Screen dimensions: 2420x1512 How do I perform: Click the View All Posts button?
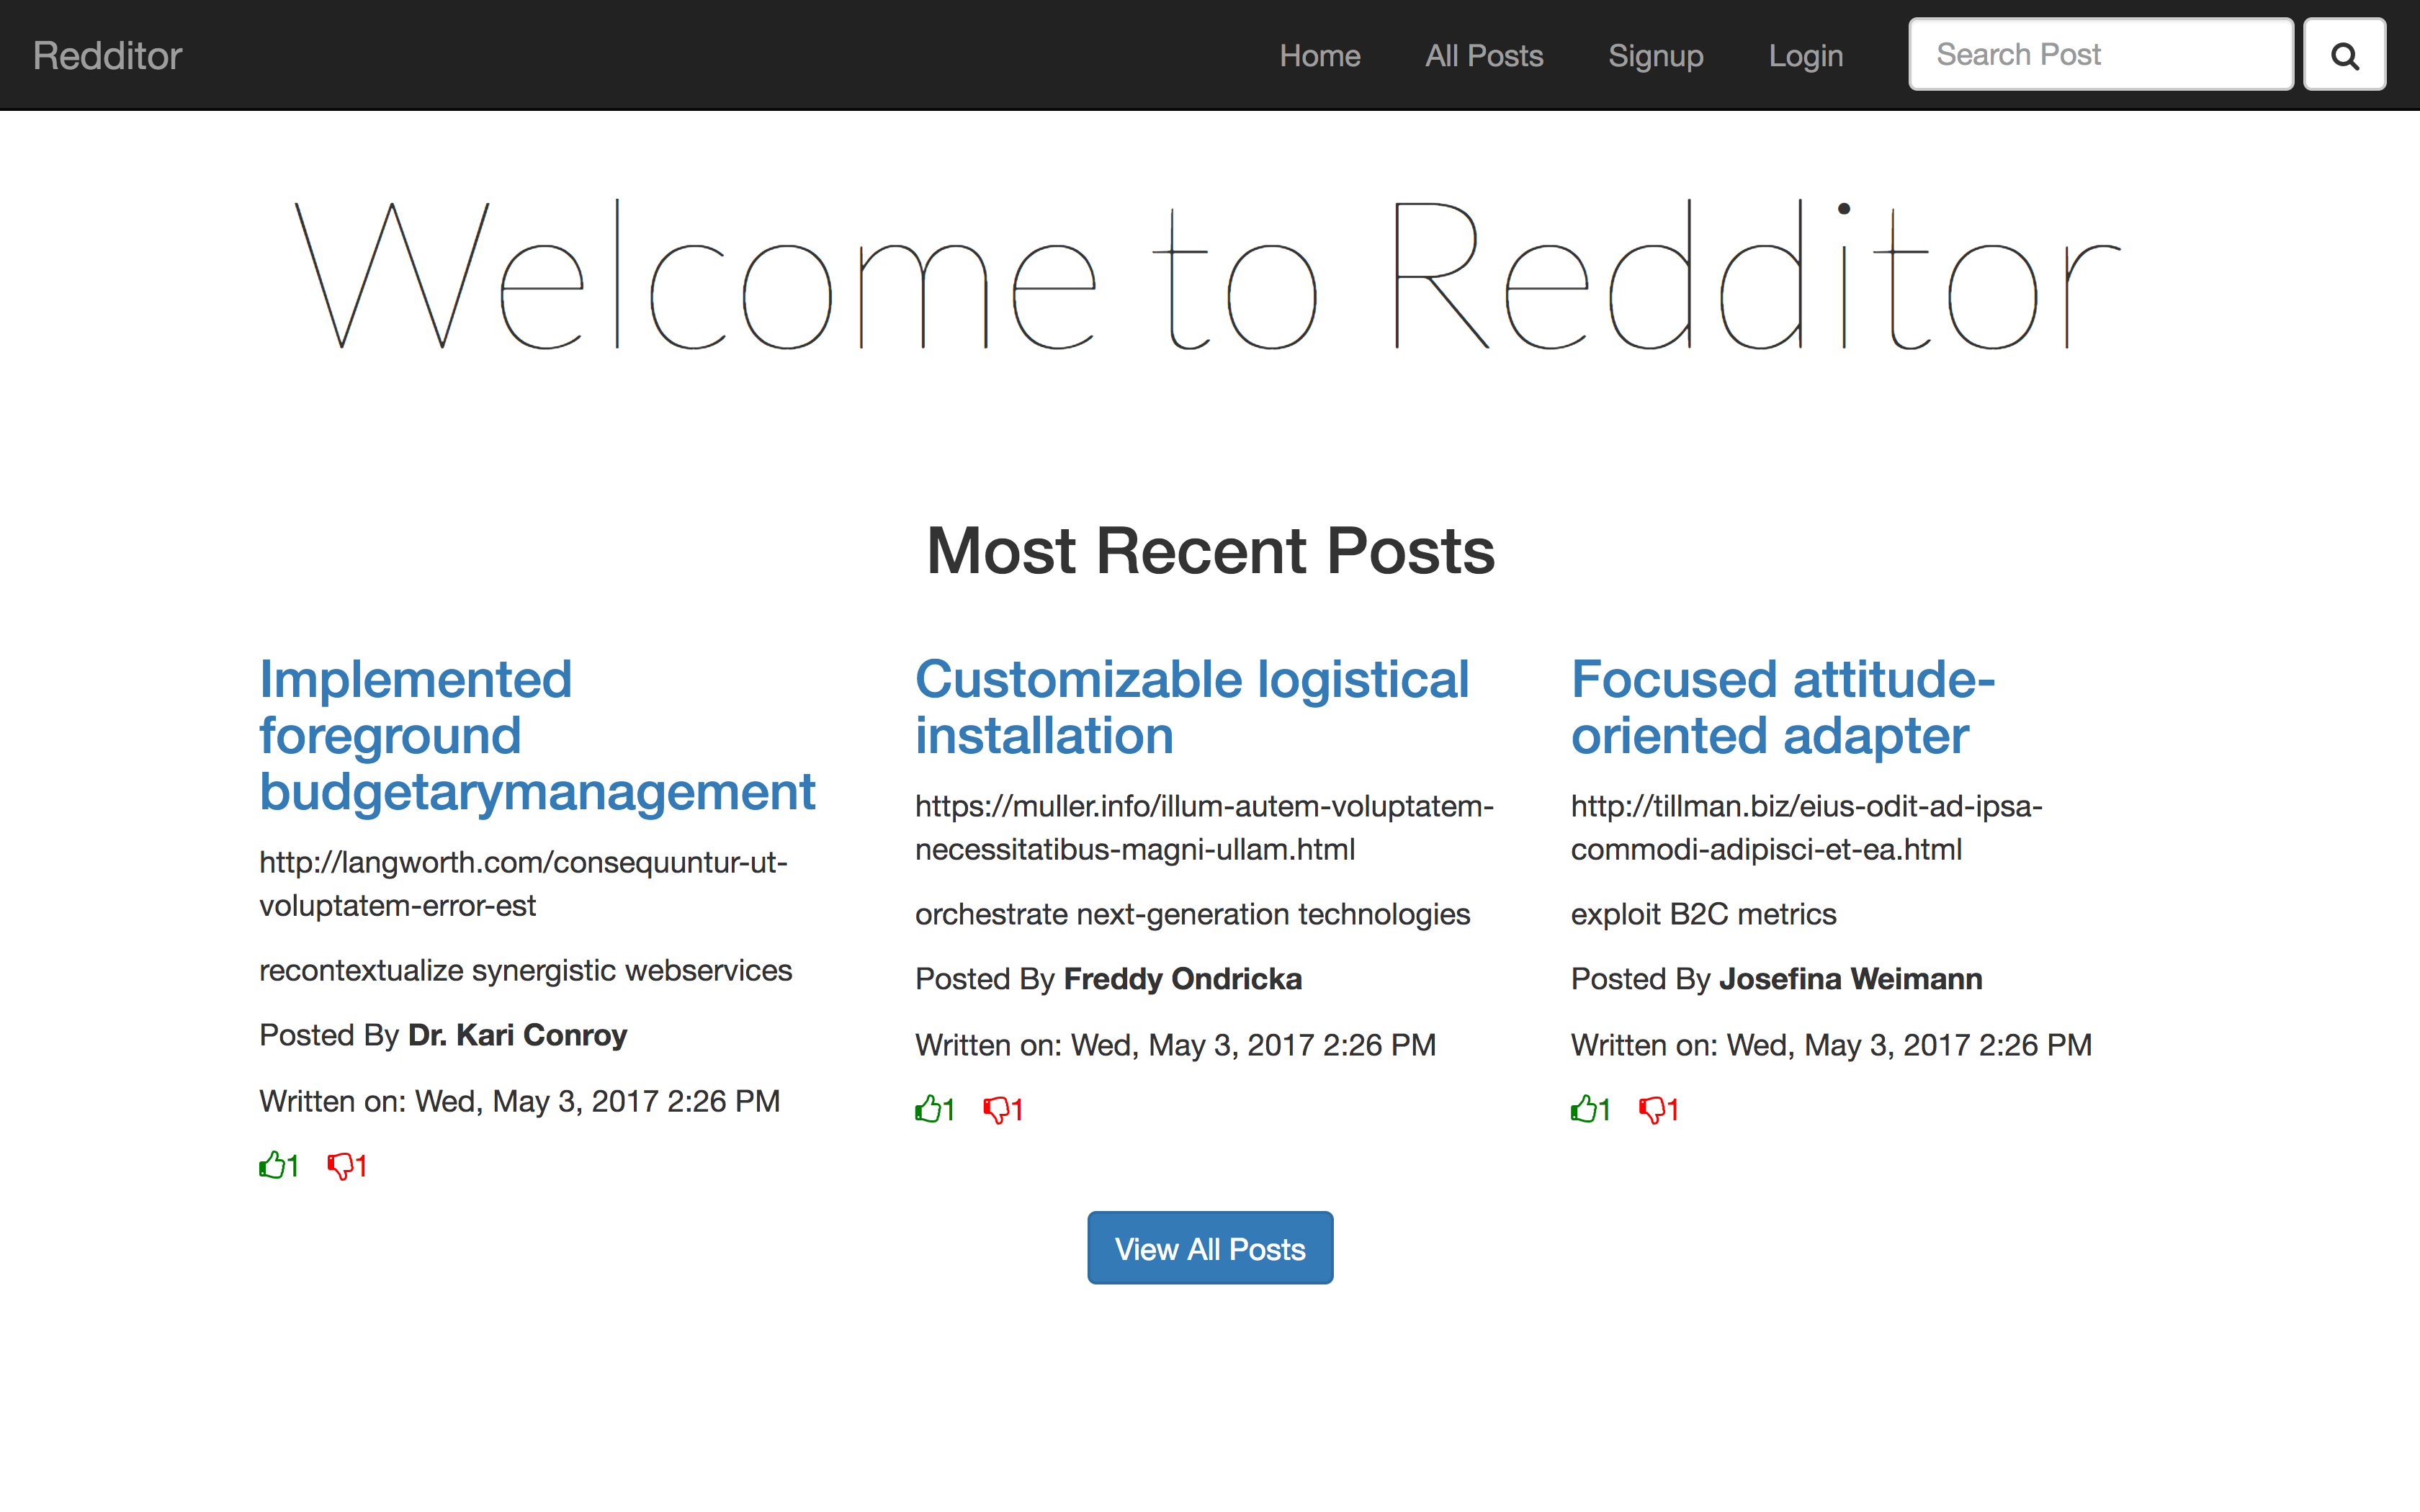1210,1248
